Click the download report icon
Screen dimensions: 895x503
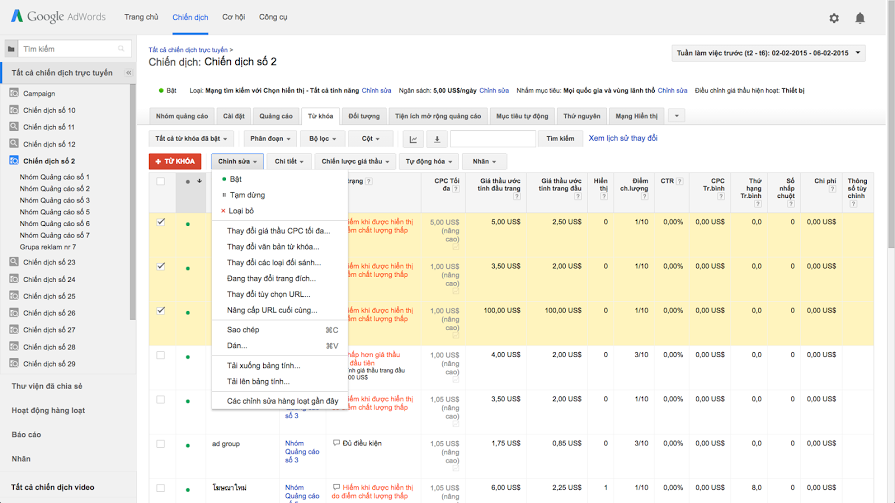tap(437, 139)
